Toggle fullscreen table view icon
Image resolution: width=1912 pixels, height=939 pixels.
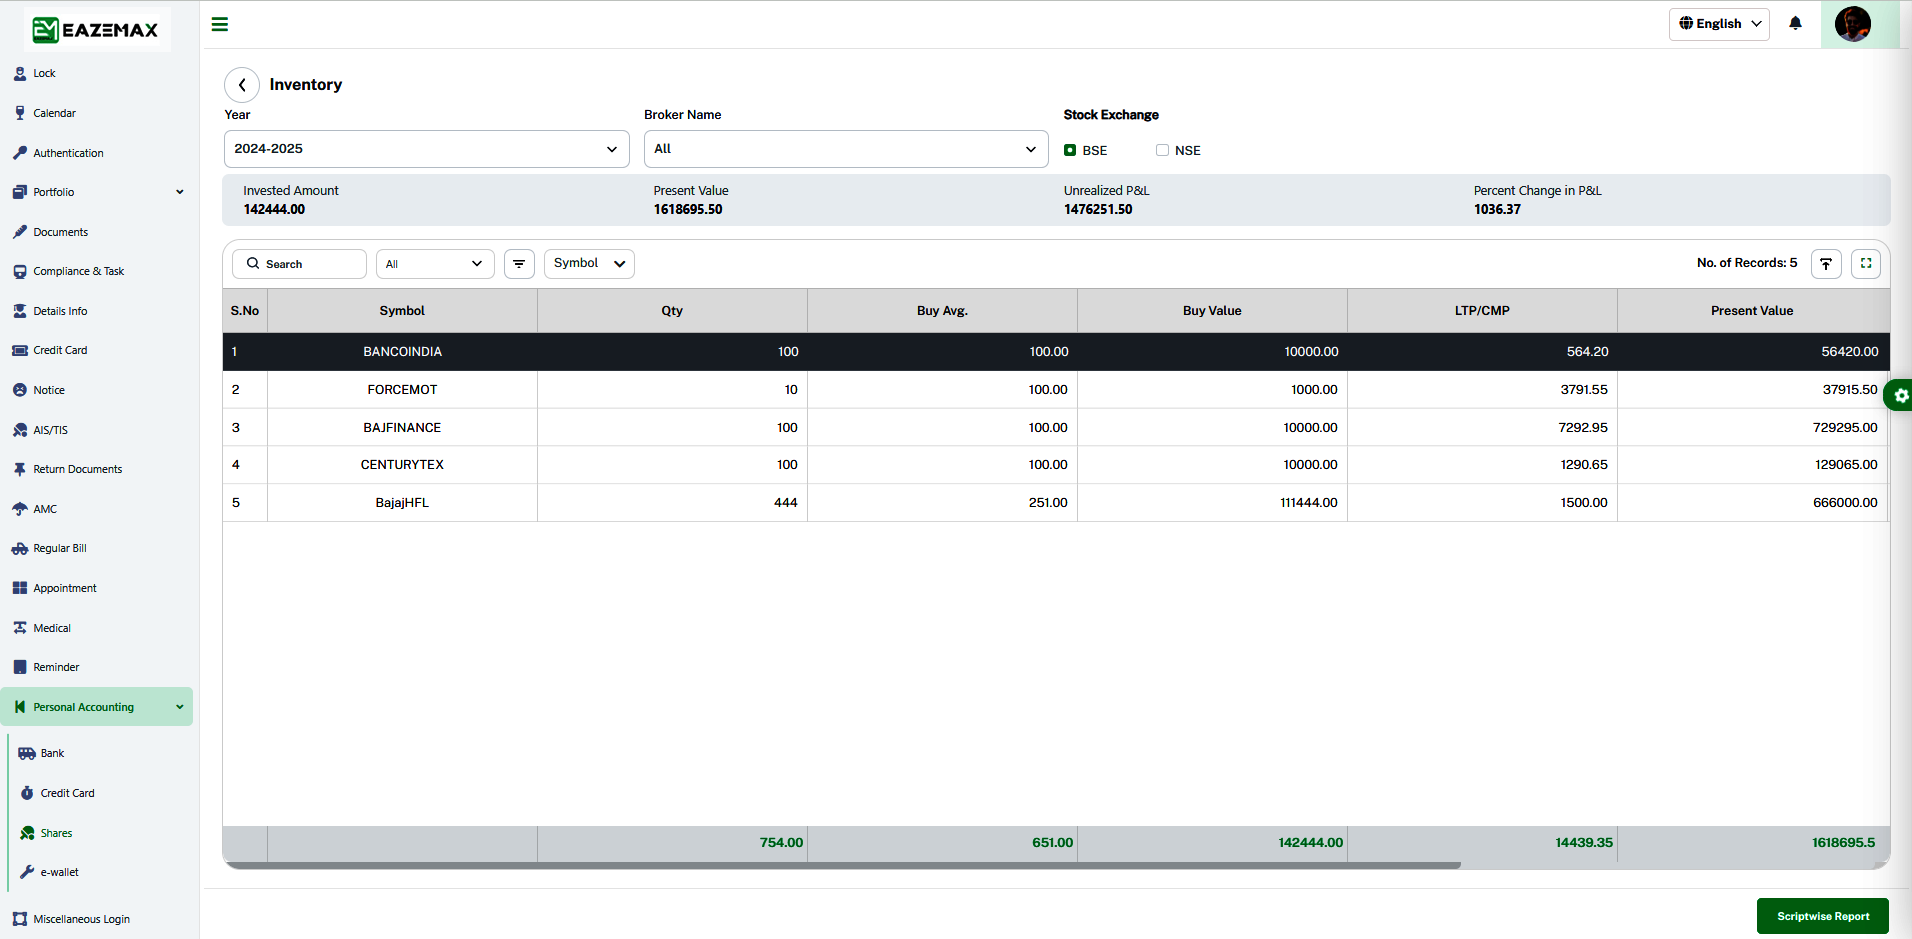pyautogui.click(x=1866, y=264)
